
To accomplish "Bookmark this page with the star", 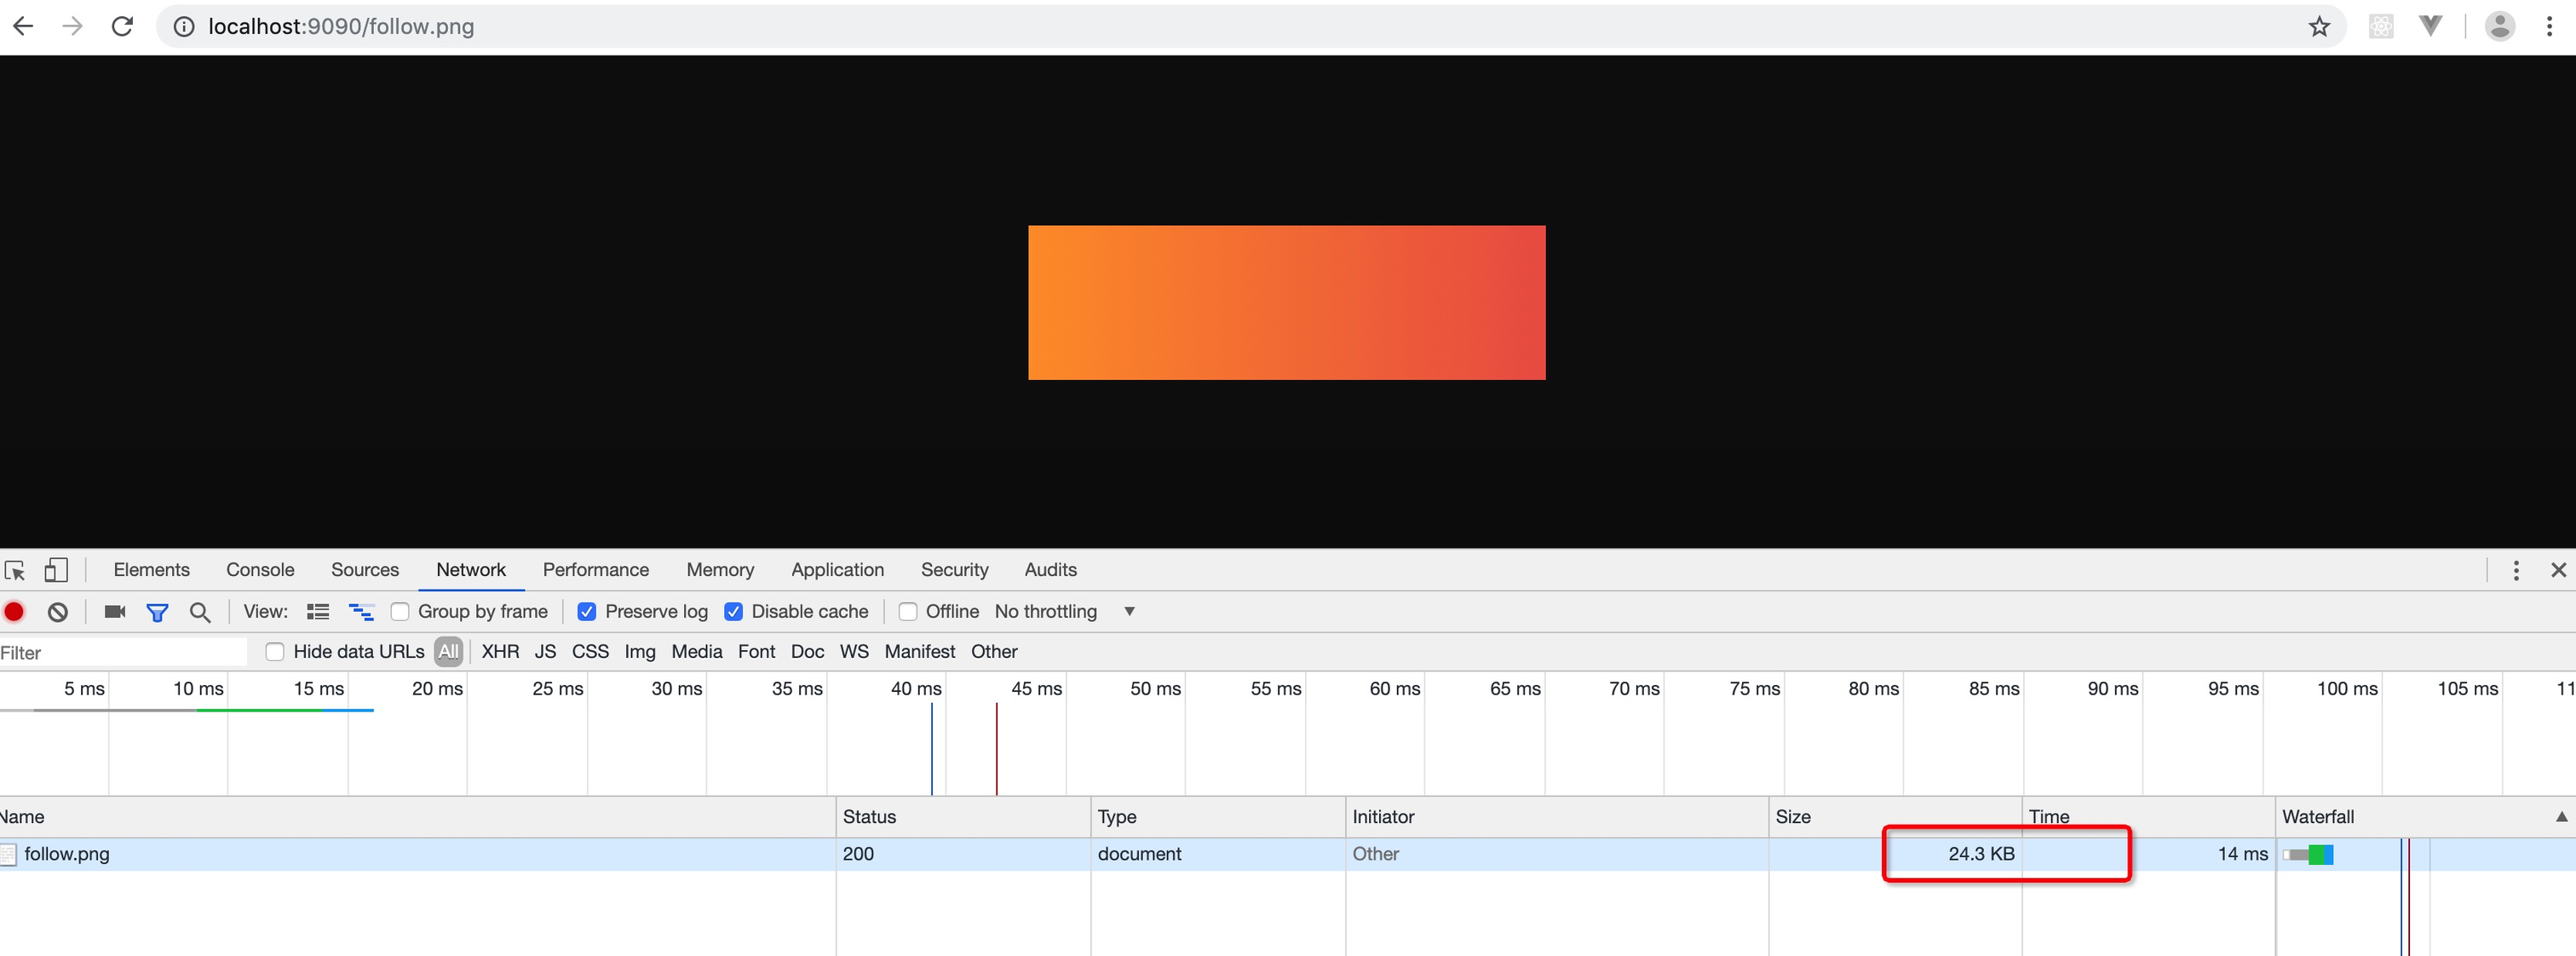I will click(x=2319, y=27).
